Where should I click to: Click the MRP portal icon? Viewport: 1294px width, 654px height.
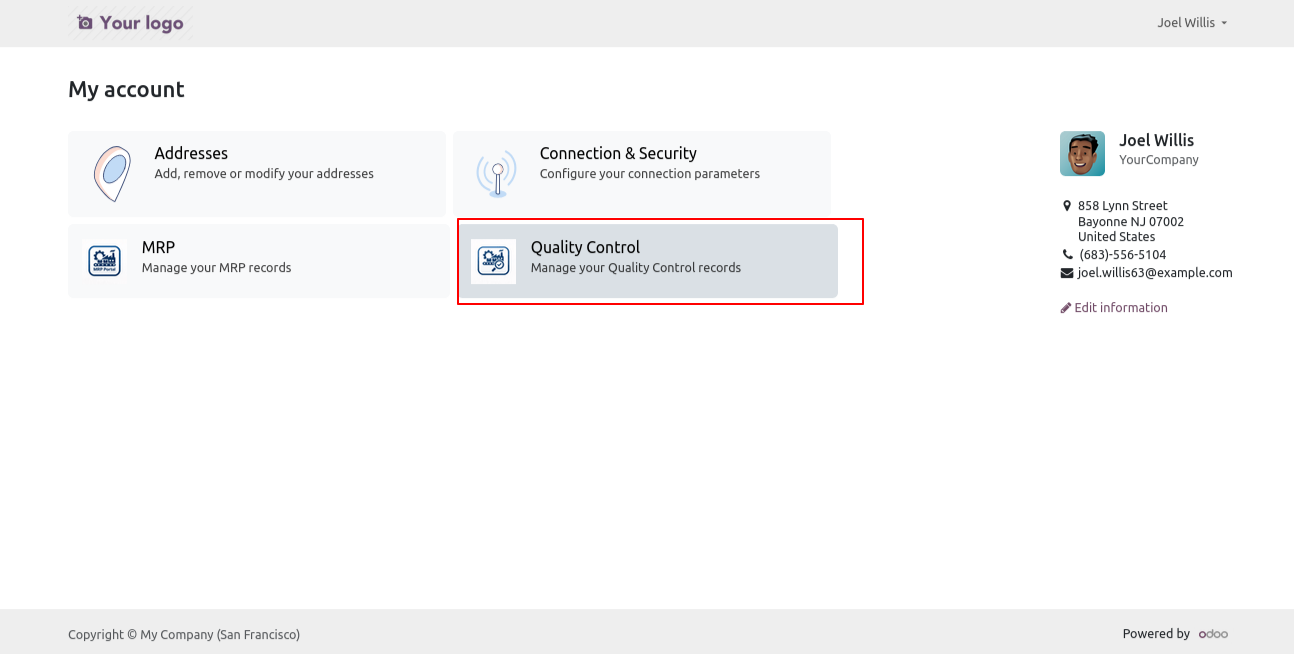point(105,260)
